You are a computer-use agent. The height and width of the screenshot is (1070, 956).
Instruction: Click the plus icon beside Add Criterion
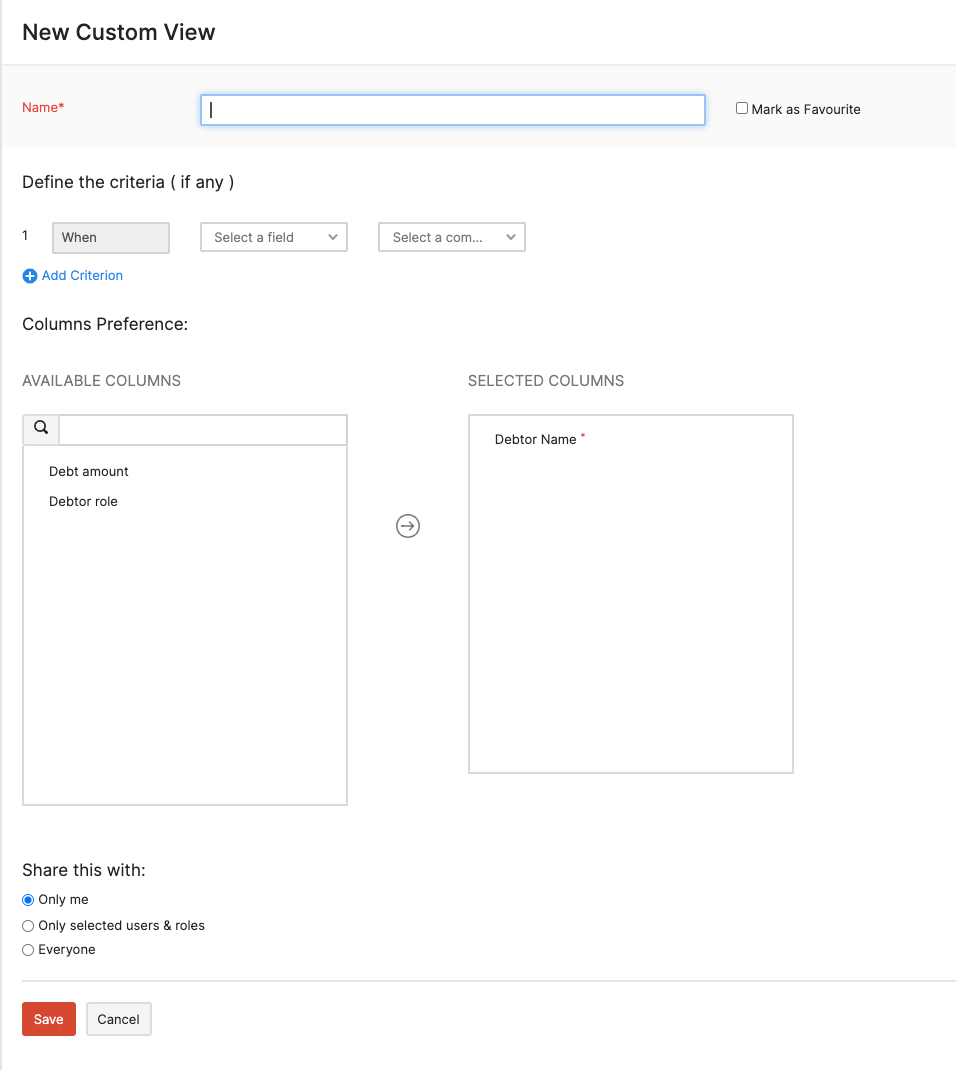tap(30, 276)
